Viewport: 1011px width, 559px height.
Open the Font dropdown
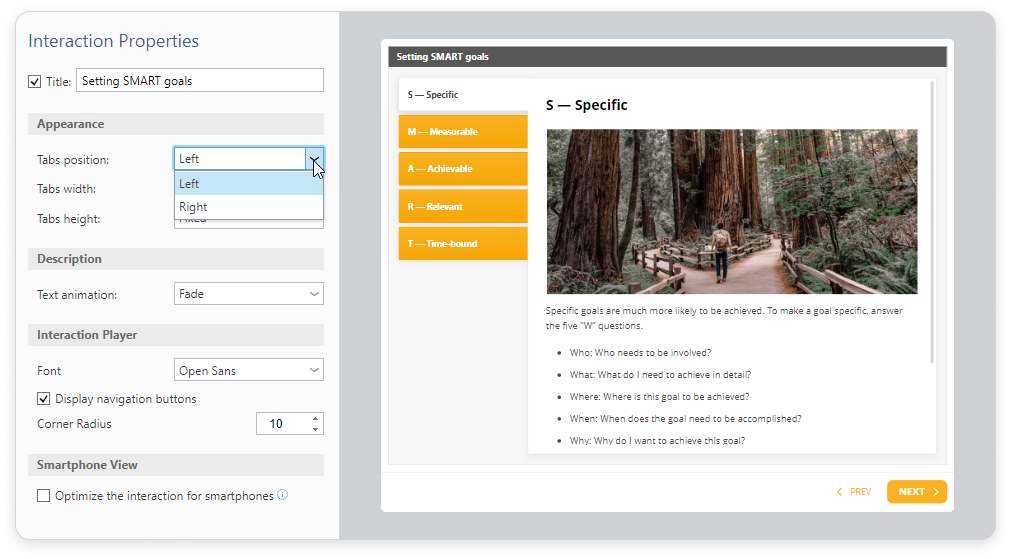[x=248, y=371]
